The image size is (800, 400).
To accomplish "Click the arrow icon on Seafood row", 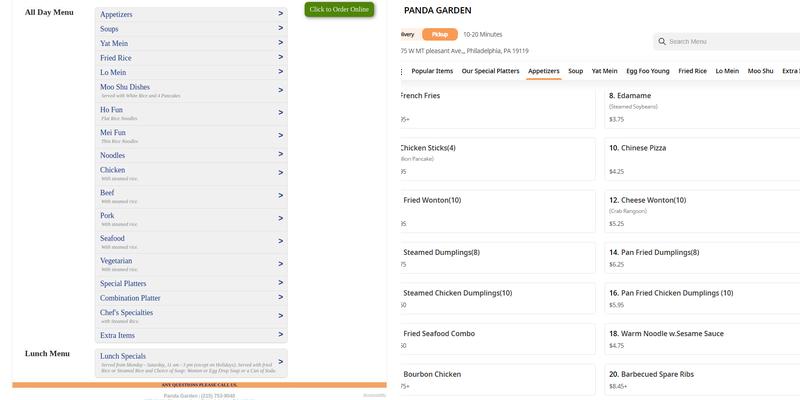I will pyautogui.click(x=280, y=240).
